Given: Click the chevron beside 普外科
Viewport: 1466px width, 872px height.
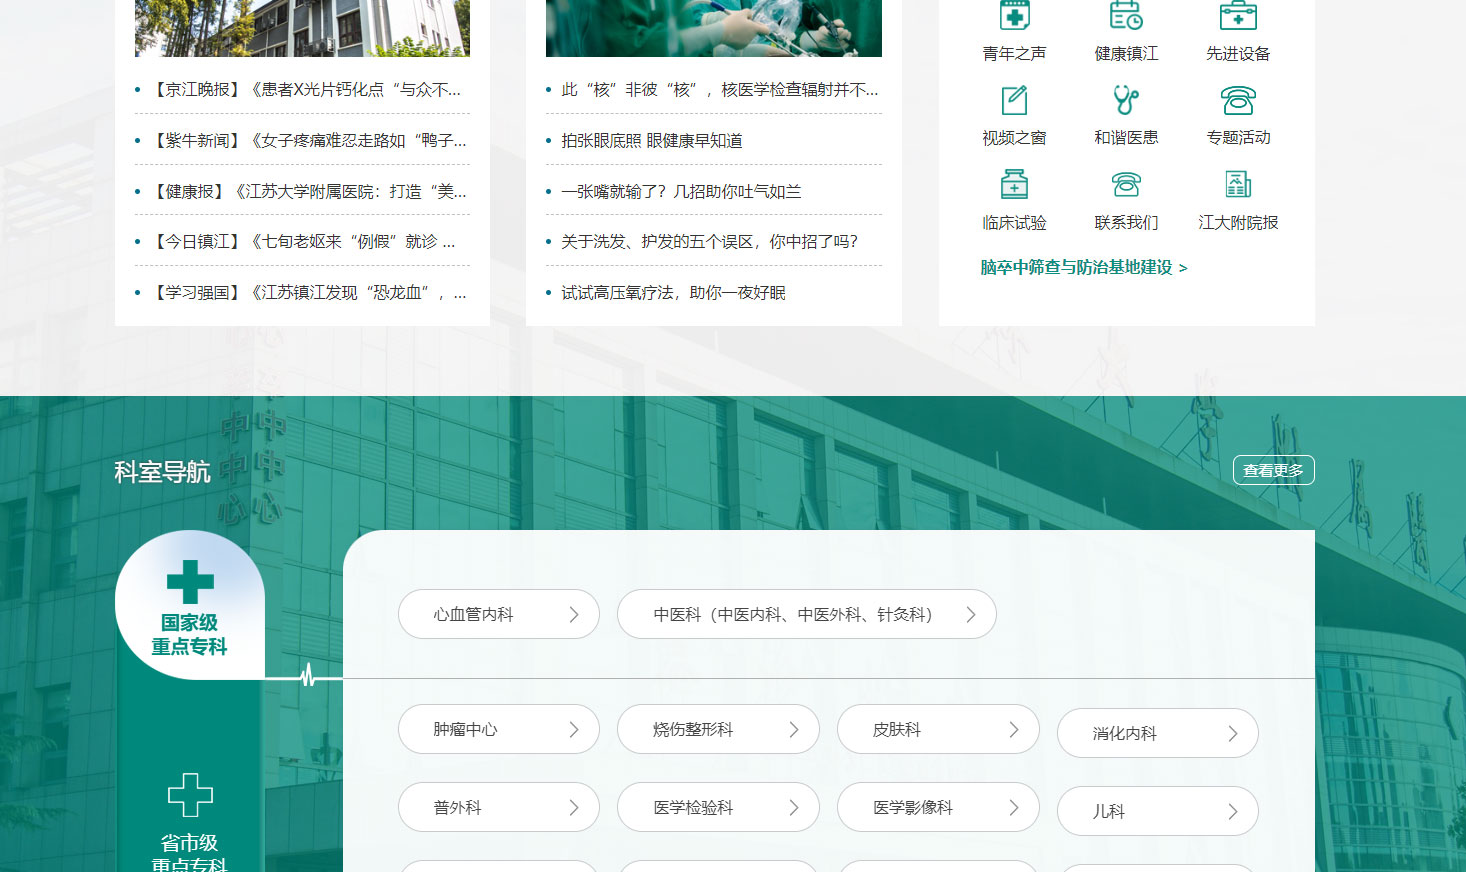Looking at the screenshot, I should 574,807.
